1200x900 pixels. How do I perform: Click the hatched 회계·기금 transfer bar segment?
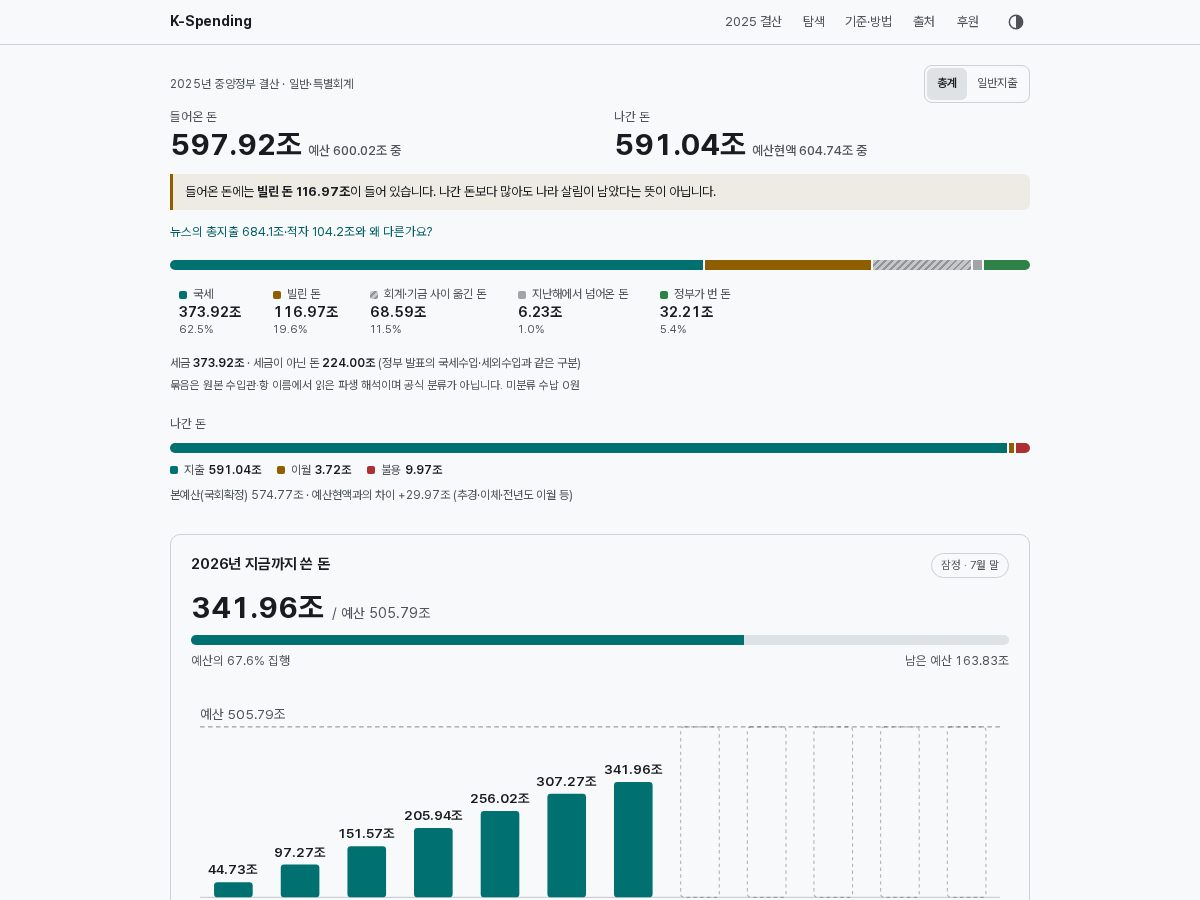[922, 265]
